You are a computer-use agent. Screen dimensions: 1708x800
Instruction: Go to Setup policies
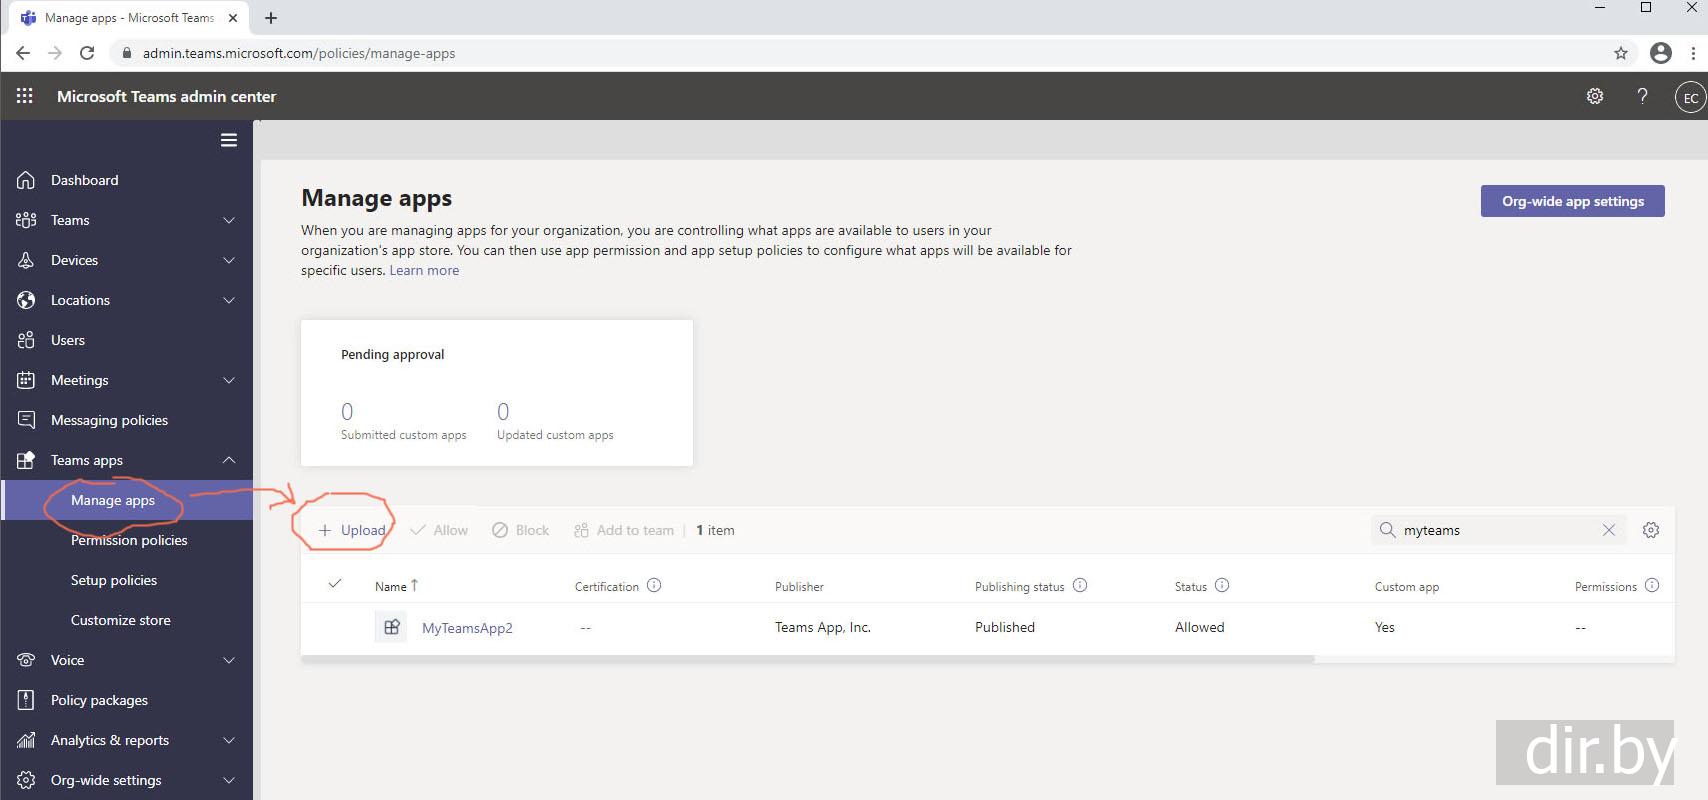click(x=114, y=580)
